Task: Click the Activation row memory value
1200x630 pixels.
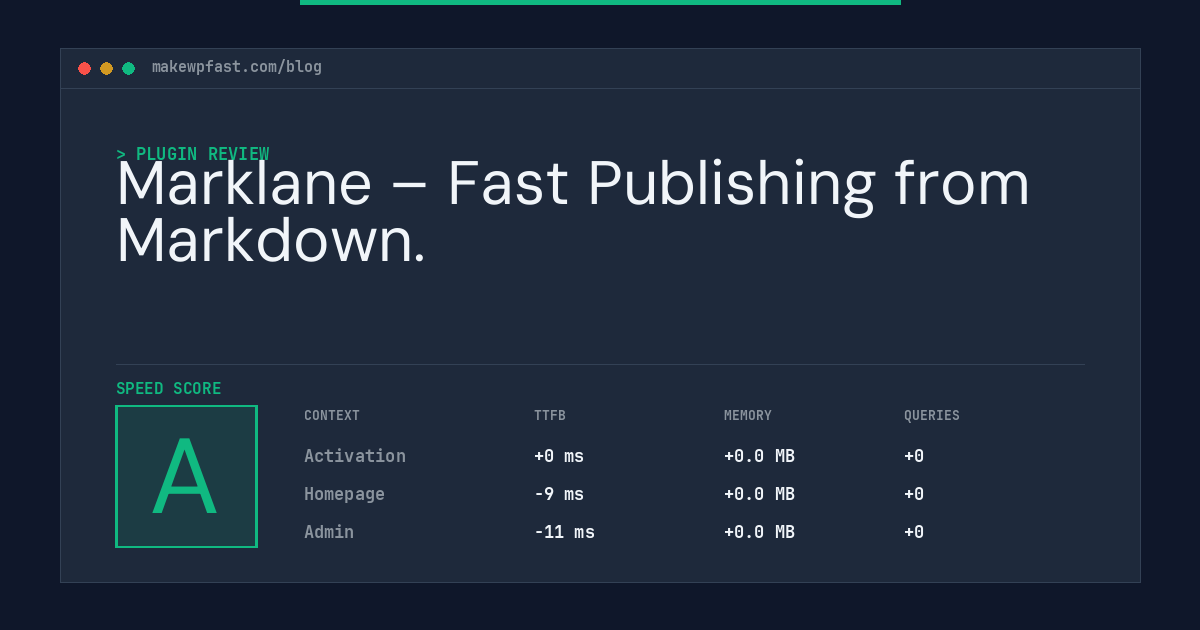Action: (759, 456)
